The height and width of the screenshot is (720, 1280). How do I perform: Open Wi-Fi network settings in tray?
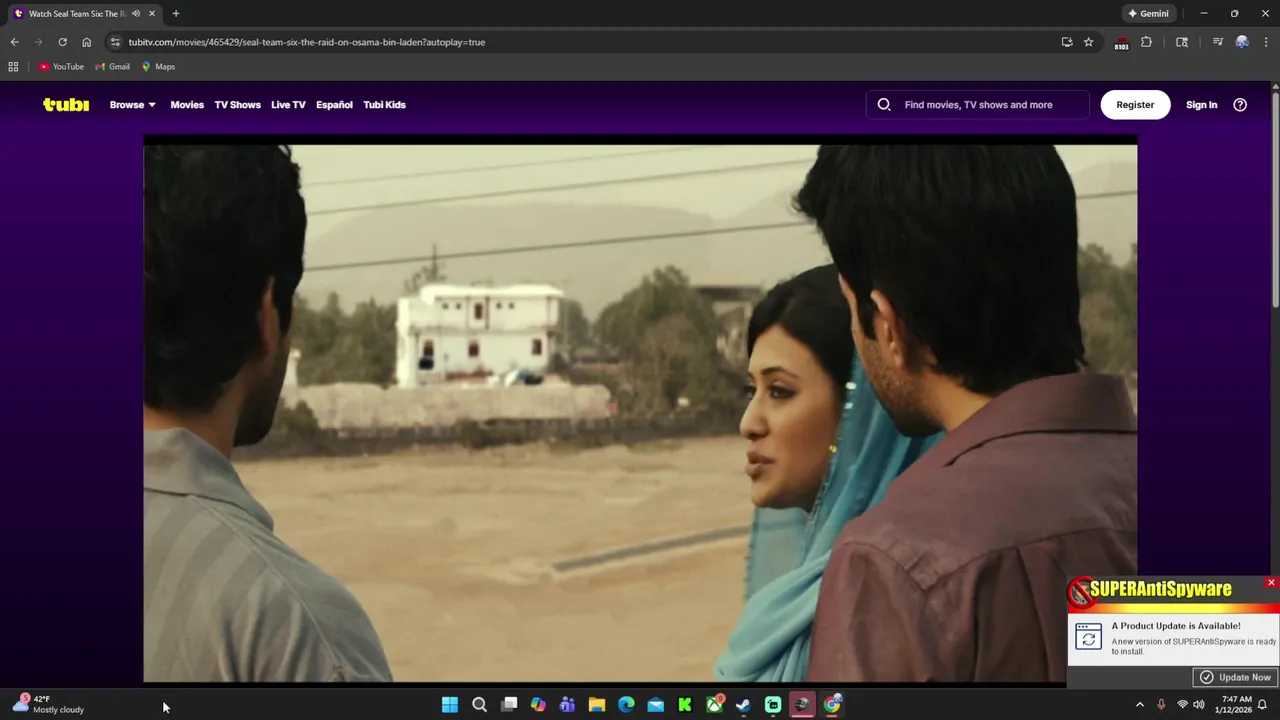click(1182, 705)
